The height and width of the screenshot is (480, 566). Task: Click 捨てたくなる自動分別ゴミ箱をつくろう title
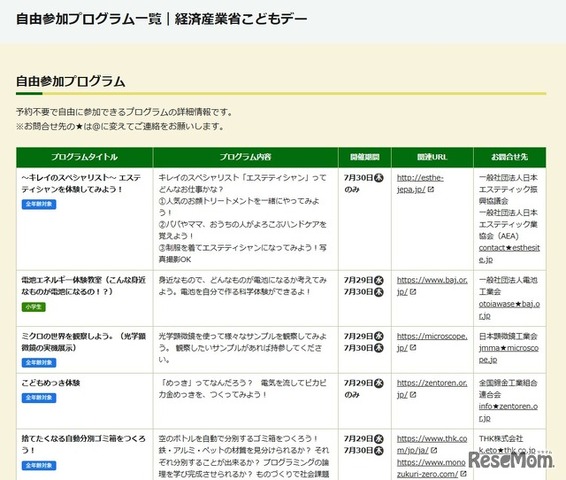(83, 444)
